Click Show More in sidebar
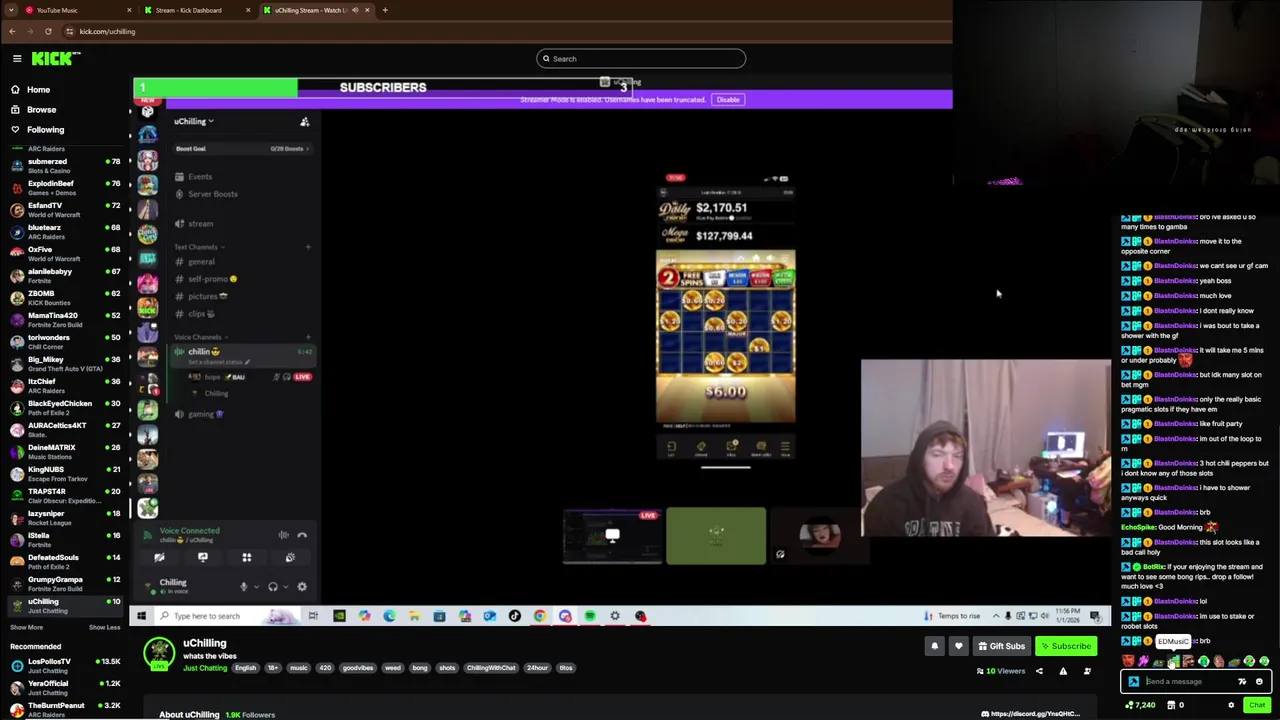Image resolution: width=1280 pixels, height=720 pixels. coord(27,628)
